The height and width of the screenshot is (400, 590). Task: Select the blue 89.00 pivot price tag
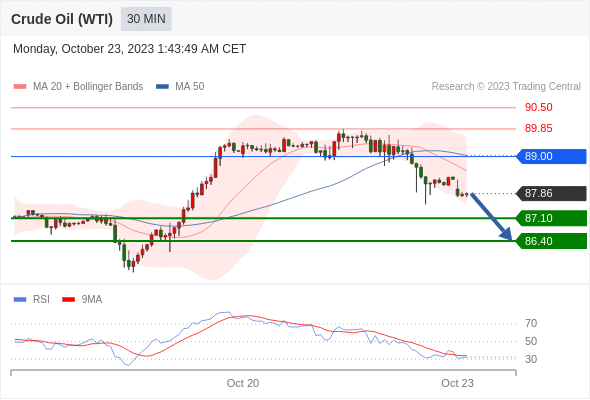pyautogui.click(x=551, y=156)
